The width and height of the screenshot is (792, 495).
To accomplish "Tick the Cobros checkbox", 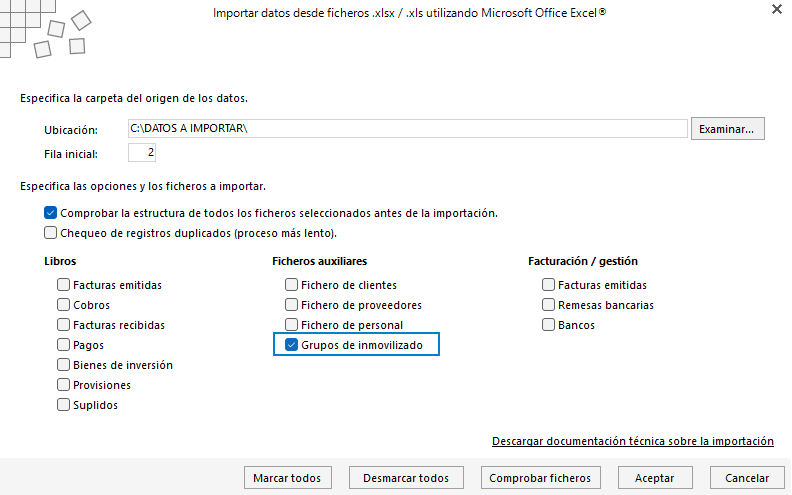I will coord(63,305).
